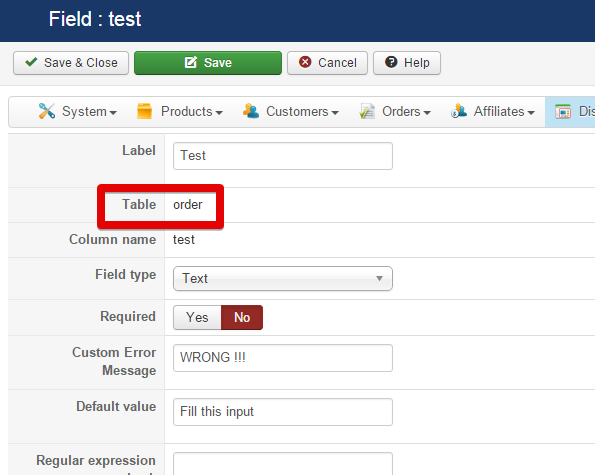
Task: Expand the System menu arrow
Action: point(113,113)
